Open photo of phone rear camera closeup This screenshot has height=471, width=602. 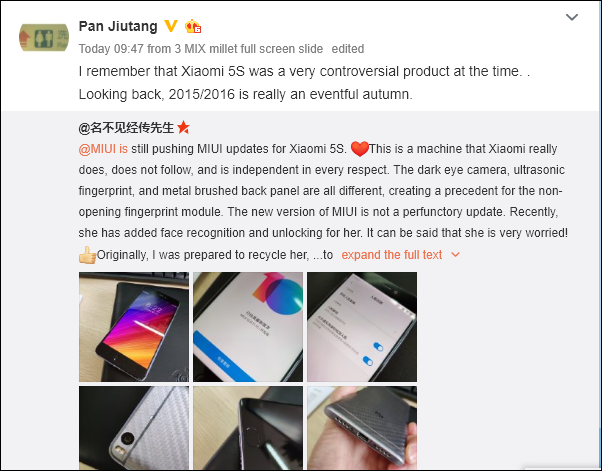[x=134, y=428]
